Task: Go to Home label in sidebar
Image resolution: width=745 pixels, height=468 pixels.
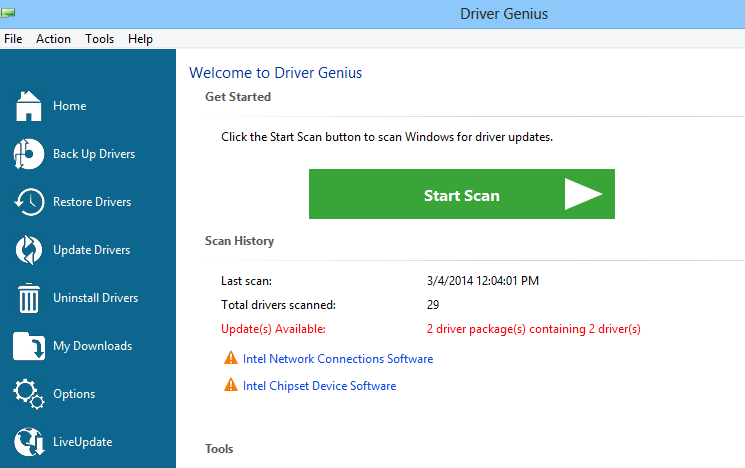Action: [x=70, y=106]
